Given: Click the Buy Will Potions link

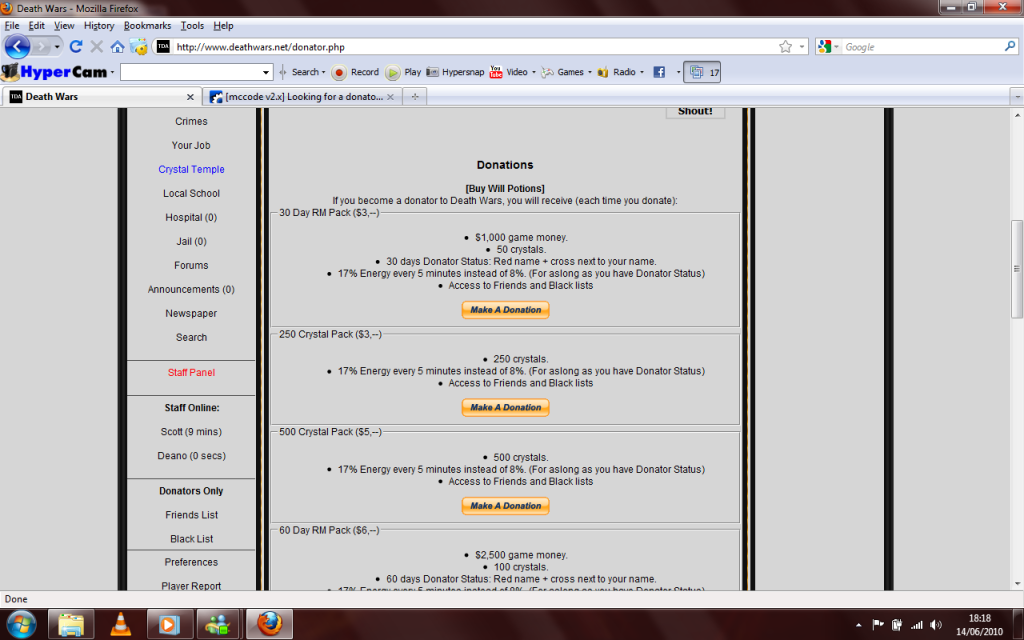Looking at the screenshot, I should pos(505,188).
